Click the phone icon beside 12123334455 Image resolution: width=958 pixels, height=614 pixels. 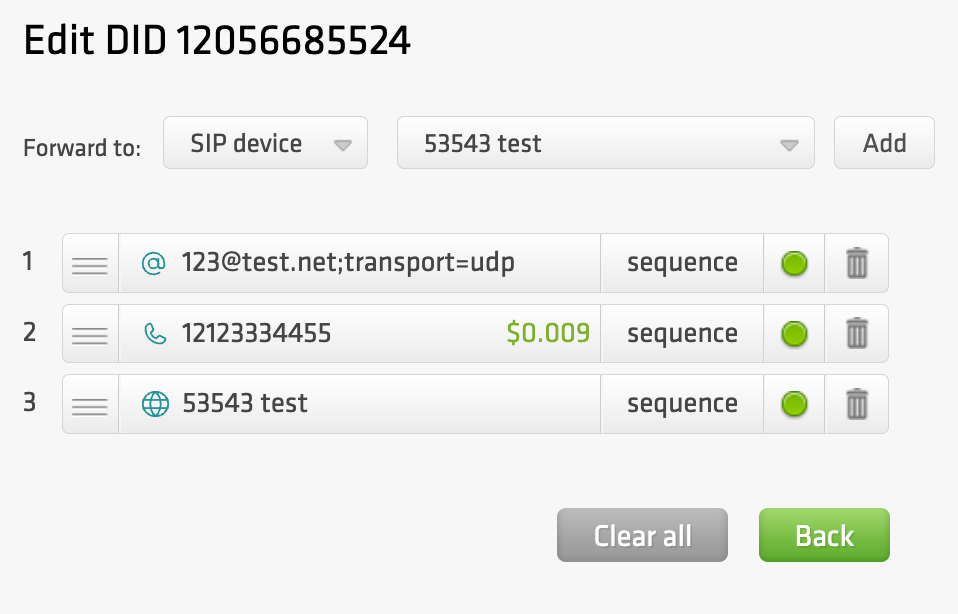pos(155,334)
